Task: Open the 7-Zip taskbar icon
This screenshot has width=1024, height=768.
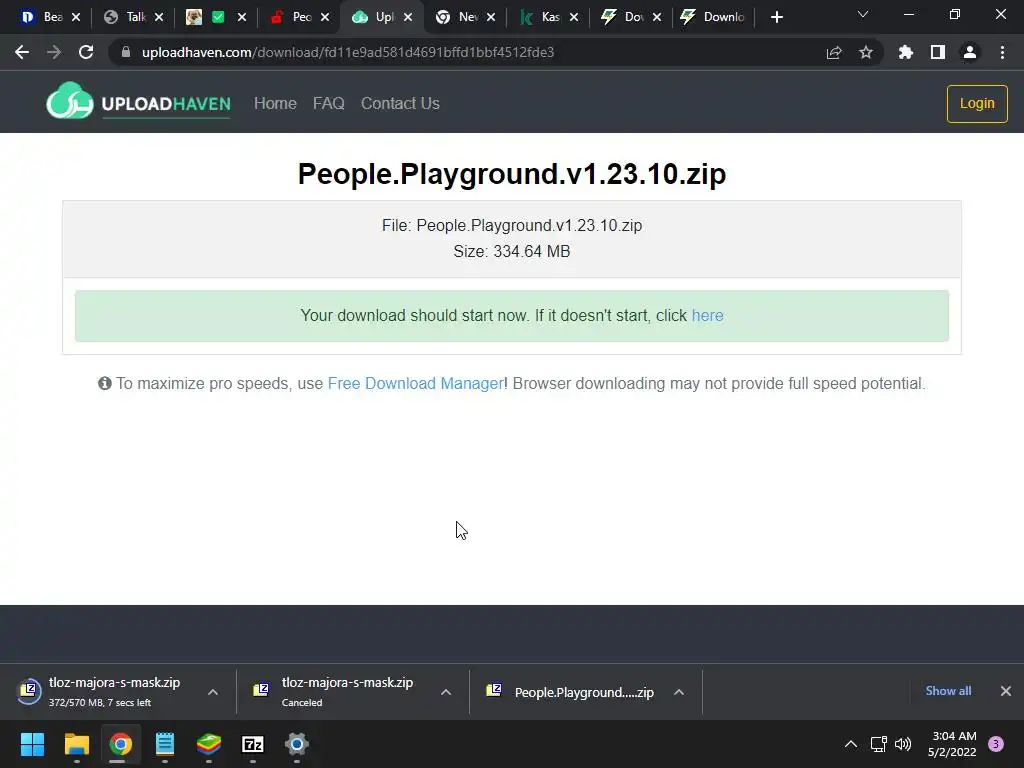Action: 253,744
